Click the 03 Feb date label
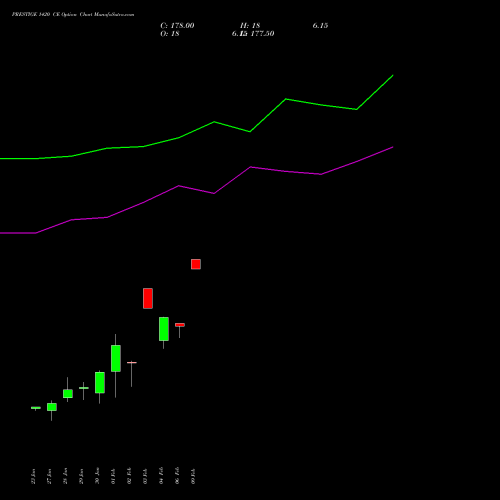This screenshot has width=500, height=500. [x=145, y=477]
